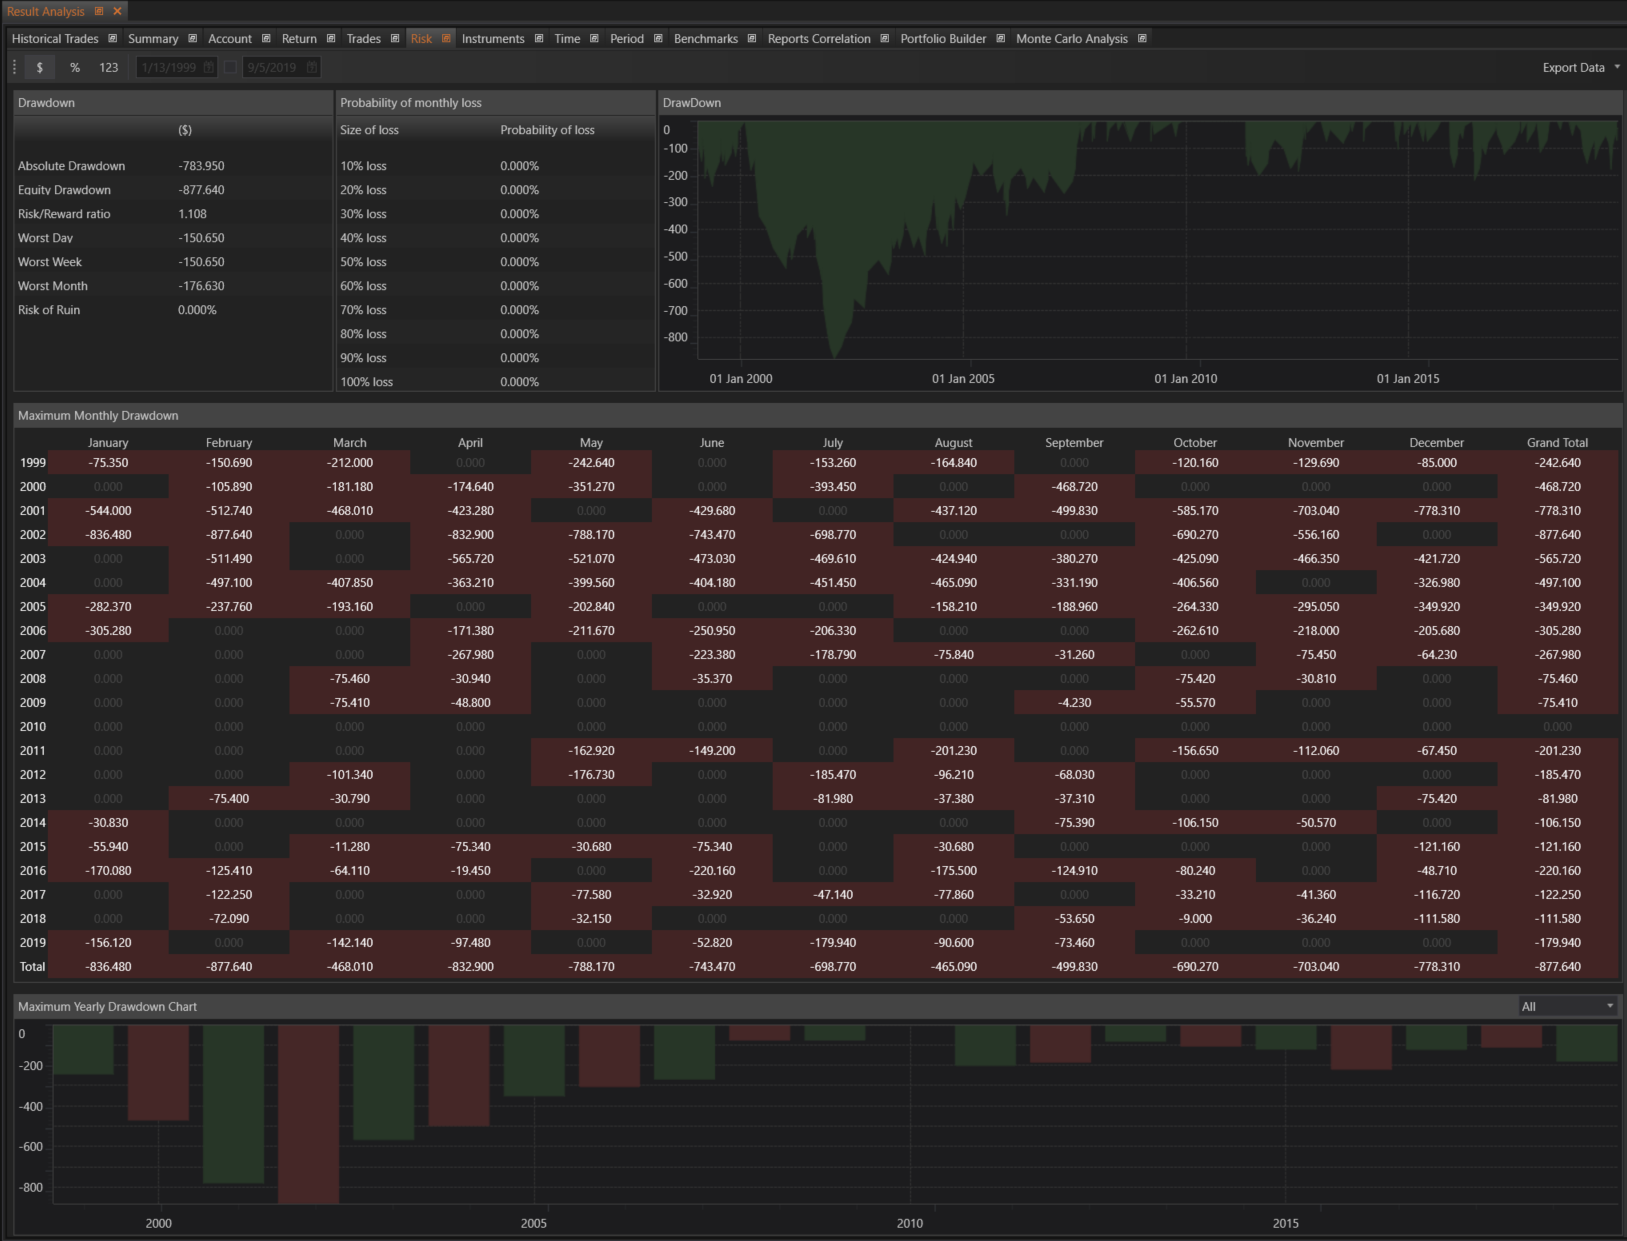Open calendar picker for end date 9/5/2019

(312, 67)
